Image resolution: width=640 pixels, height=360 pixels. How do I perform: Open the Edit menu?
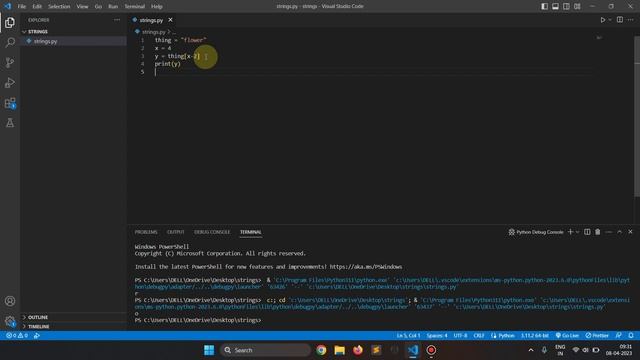coord(37,7)
